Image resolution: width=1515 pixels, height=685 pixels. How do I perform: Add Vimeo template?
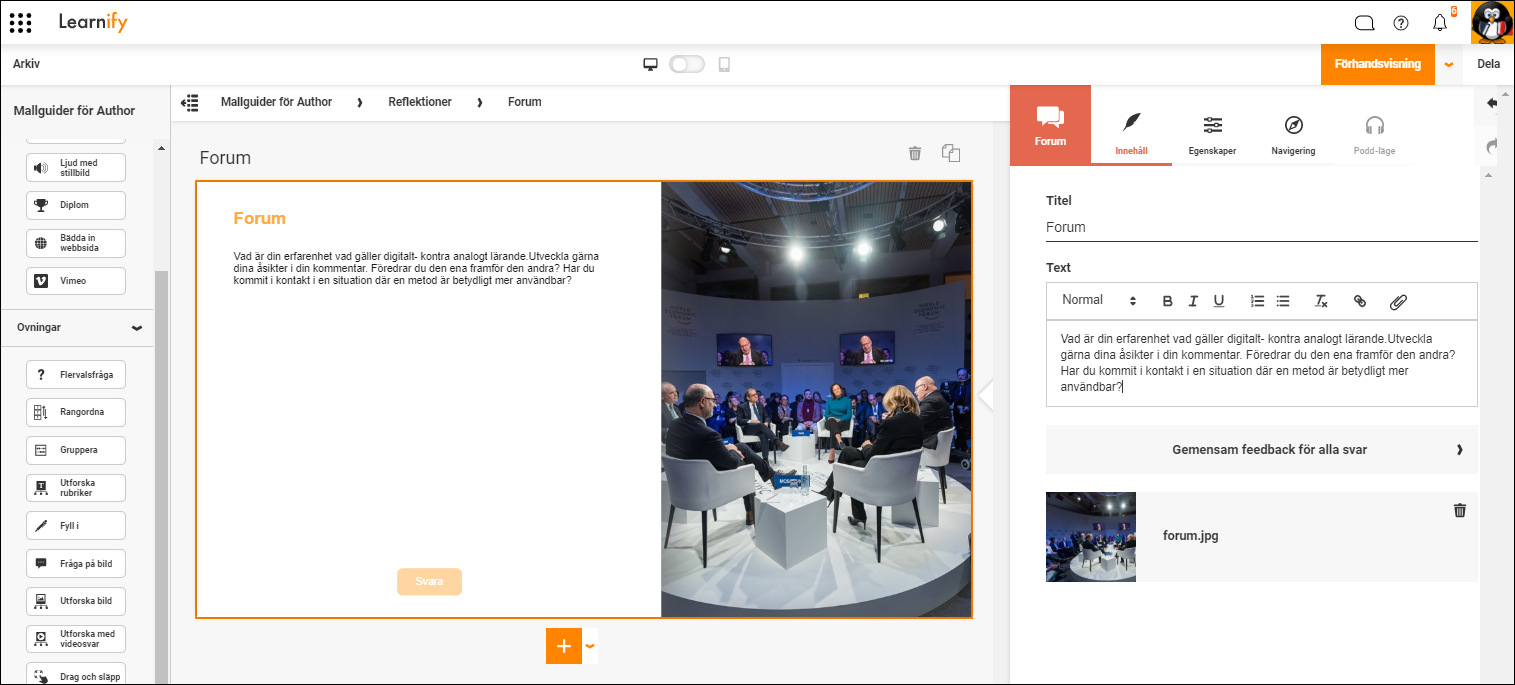tap(76, 281)
